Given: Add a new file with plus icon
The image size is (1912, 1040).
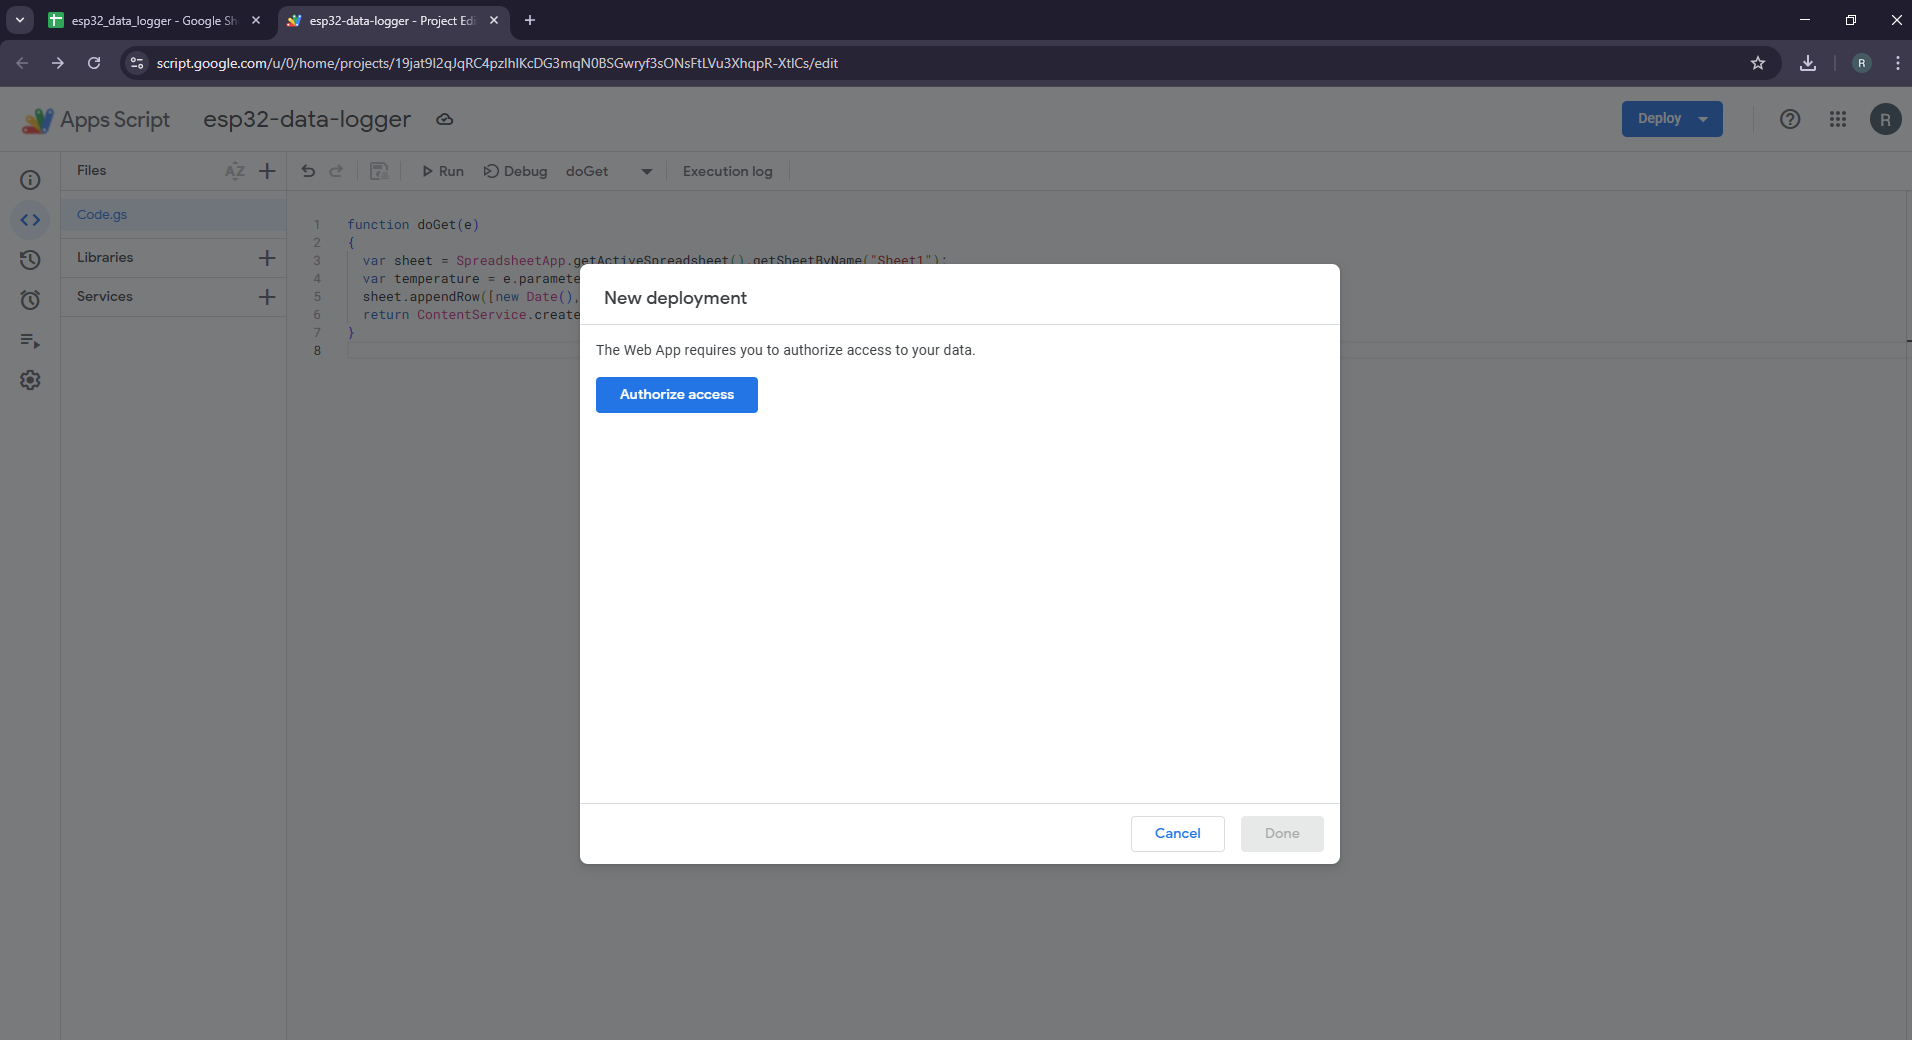Looking at the screenshot, I should (267, 171).
